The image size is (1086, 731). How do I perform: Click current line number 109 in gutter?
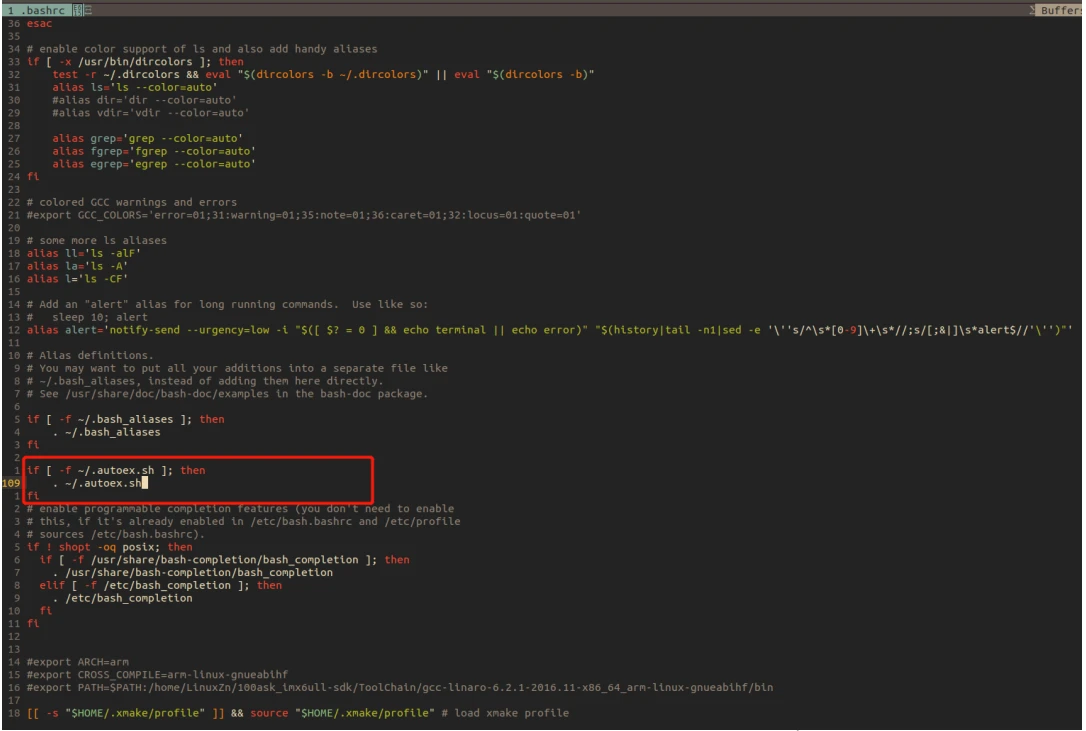coord(11,484)
